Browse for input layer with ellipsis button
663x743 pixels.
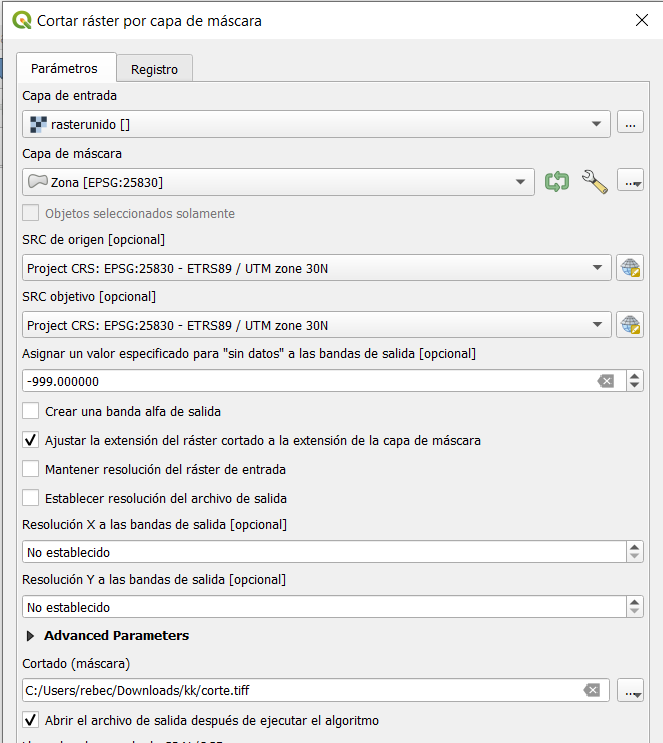630,124
